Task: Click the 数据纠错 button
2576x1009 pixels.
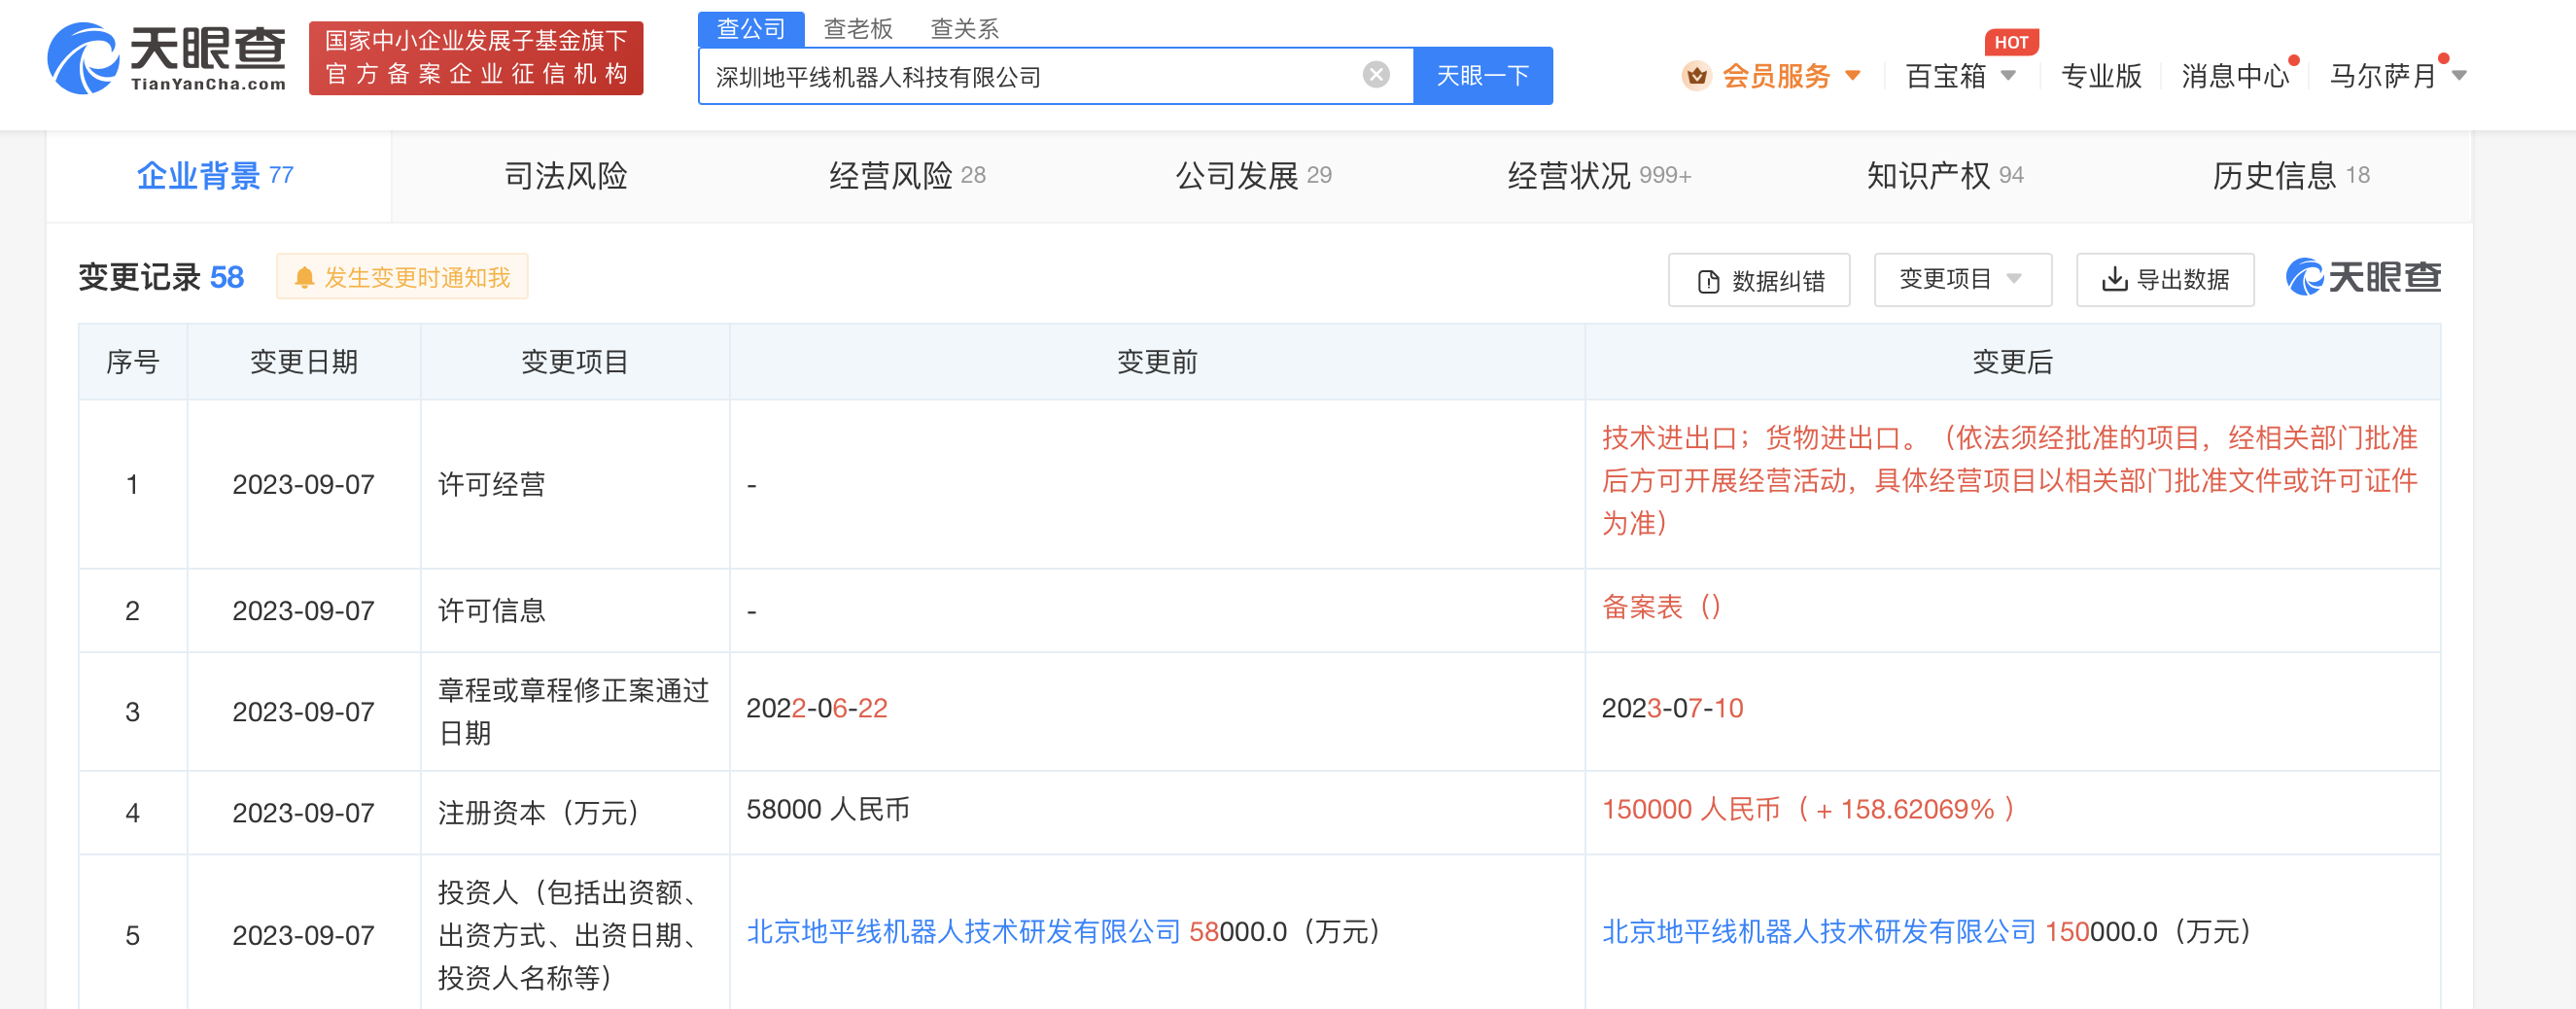Action: (x=1759, y=280)
